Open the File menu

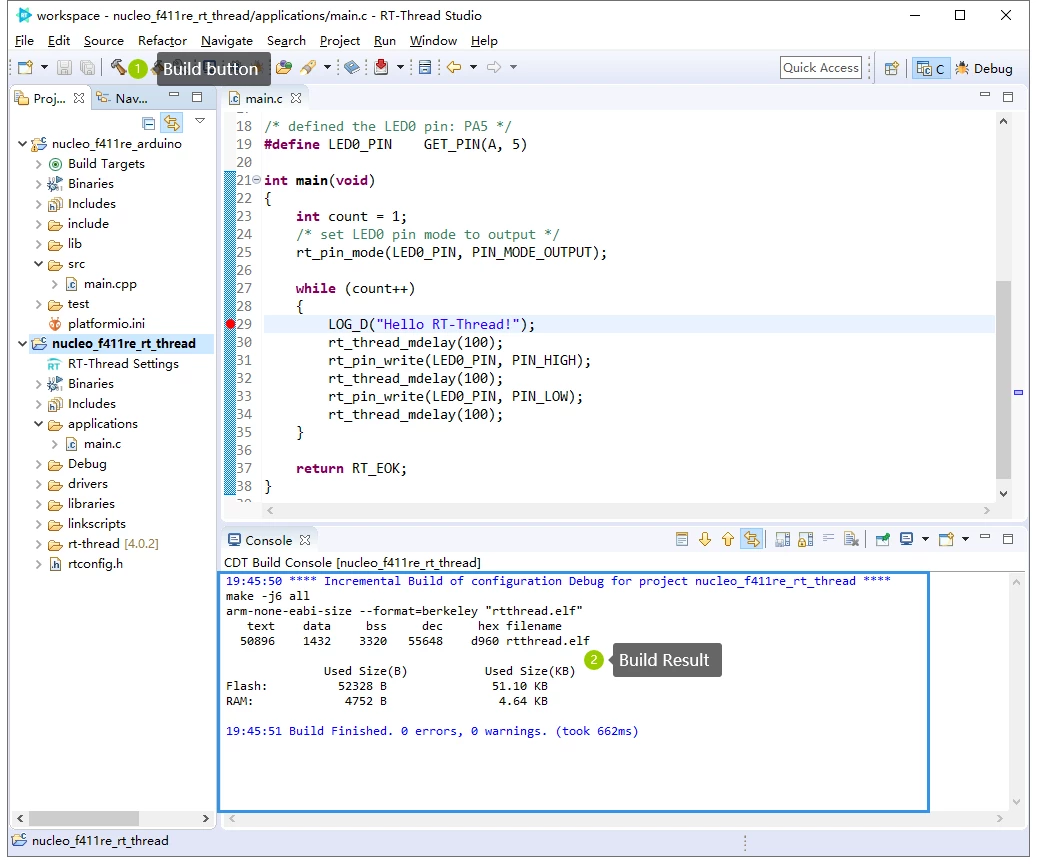(x=24, y=40)
